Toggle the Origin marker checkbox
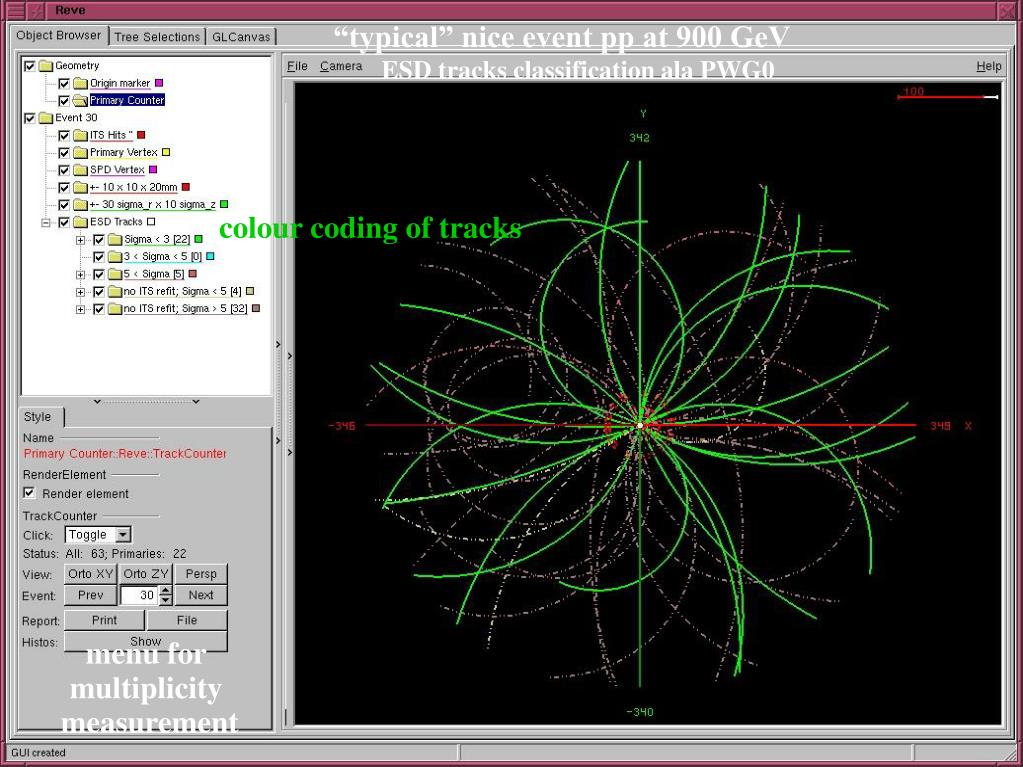This screenshot has height=767, width=1023. coord(64,83)
